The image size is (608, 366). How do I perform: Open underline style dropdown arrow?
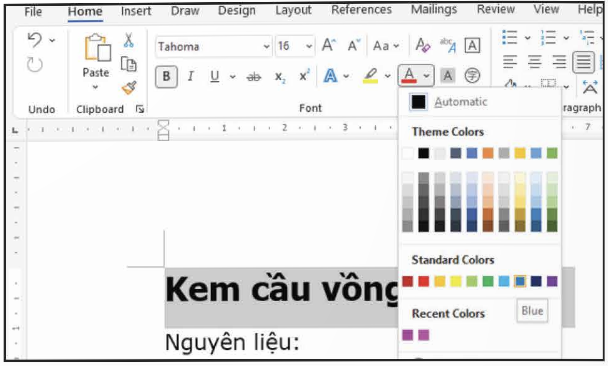pyautogui.click(x=232, y=76)
